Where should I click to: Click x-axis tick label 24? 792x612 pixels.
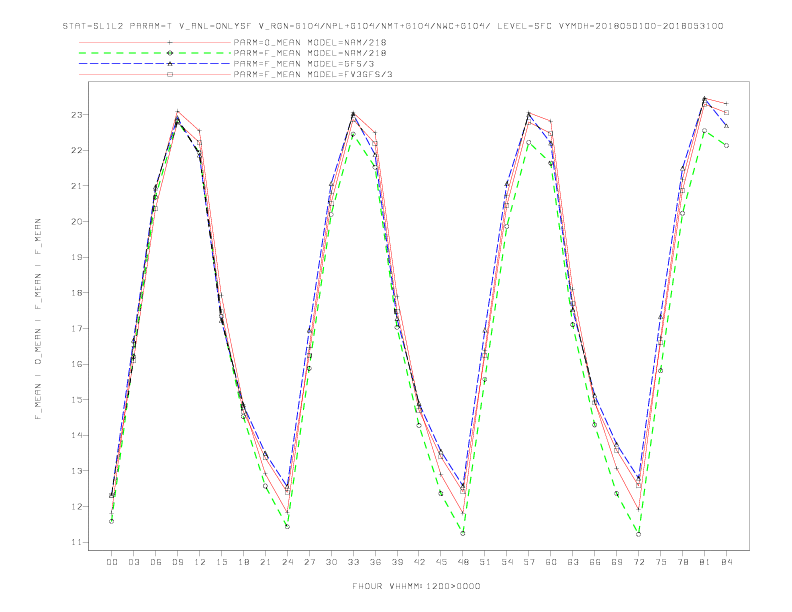[287, 562]
